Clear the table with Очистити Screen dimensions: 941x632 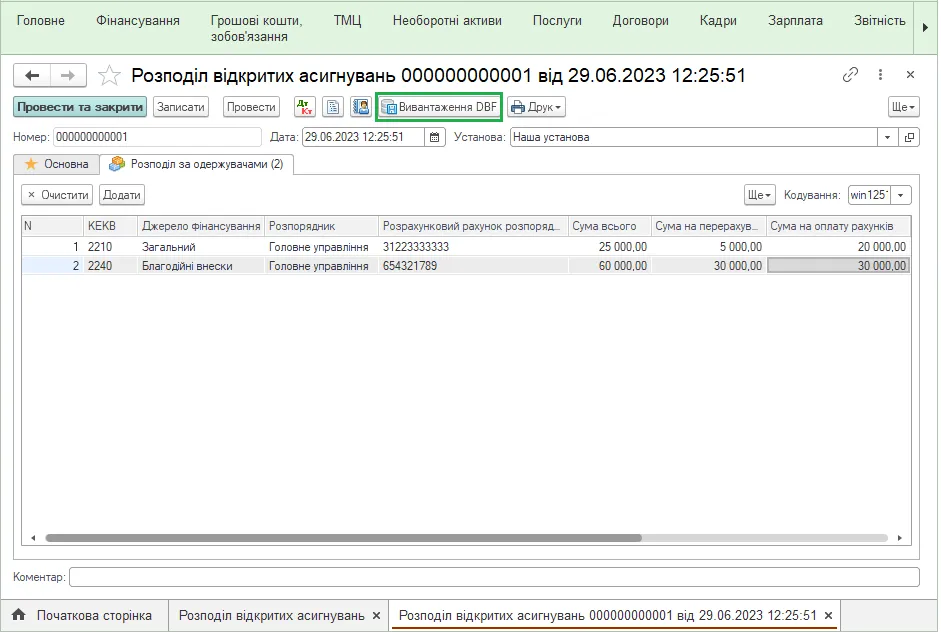point(58,195)
